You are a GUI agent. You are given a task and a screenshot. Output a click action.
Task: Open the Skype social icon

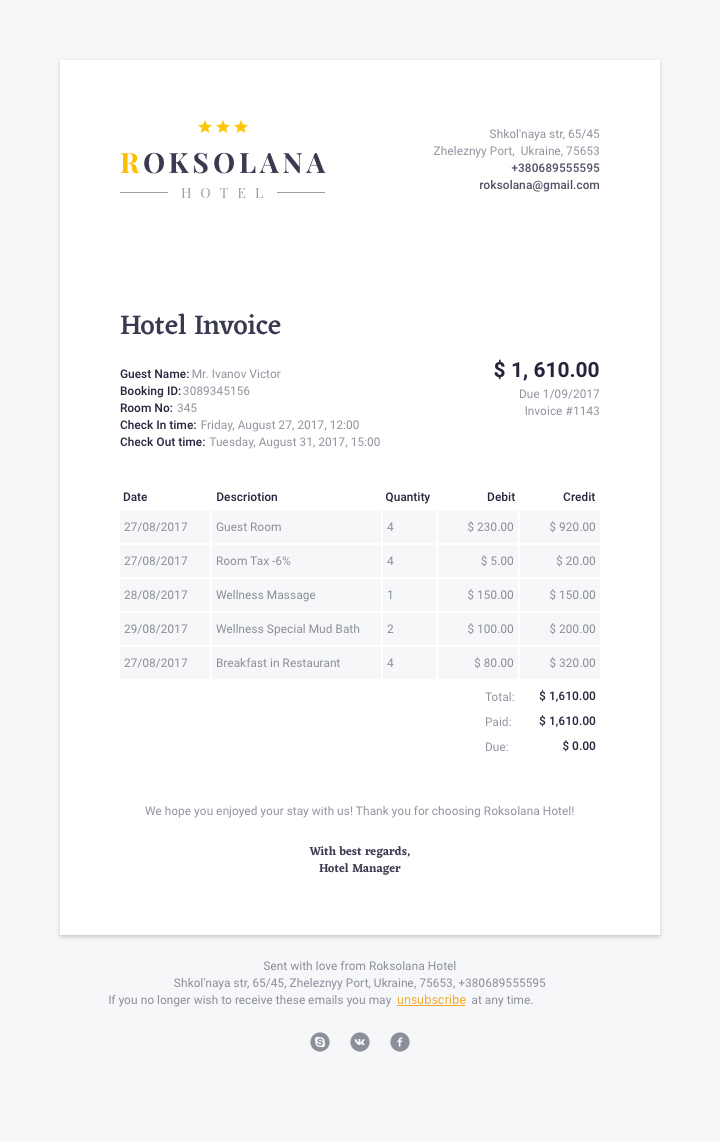(320, 1042)
